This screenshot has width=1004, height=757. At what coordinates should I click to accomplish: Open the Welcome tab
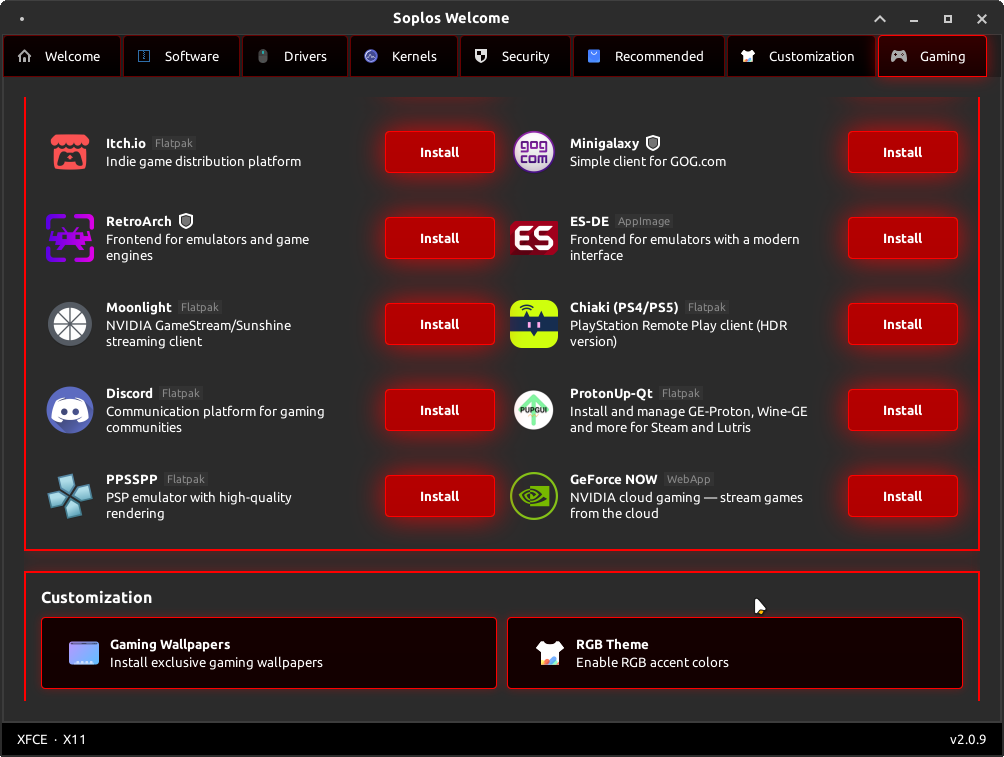(61, 56)
